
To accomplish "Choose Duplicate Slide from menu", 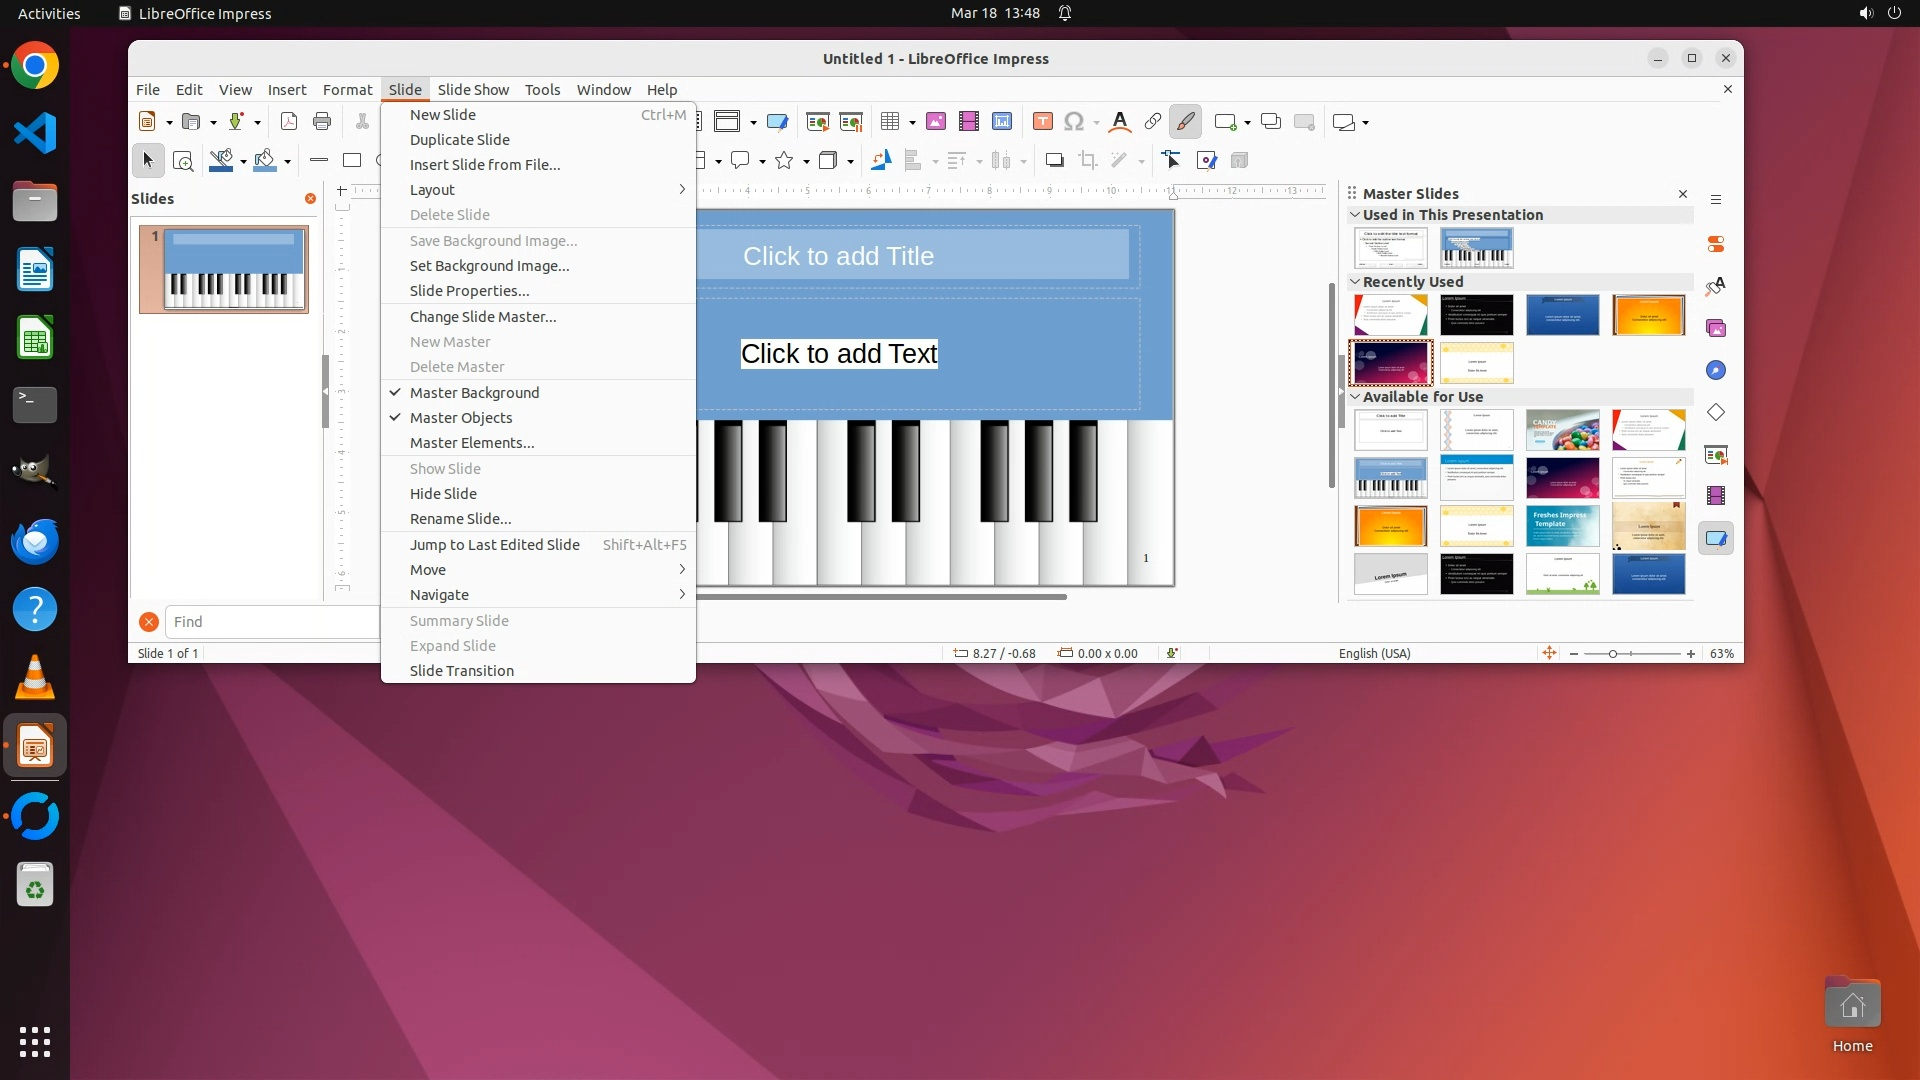I will [x=460, y=140].
